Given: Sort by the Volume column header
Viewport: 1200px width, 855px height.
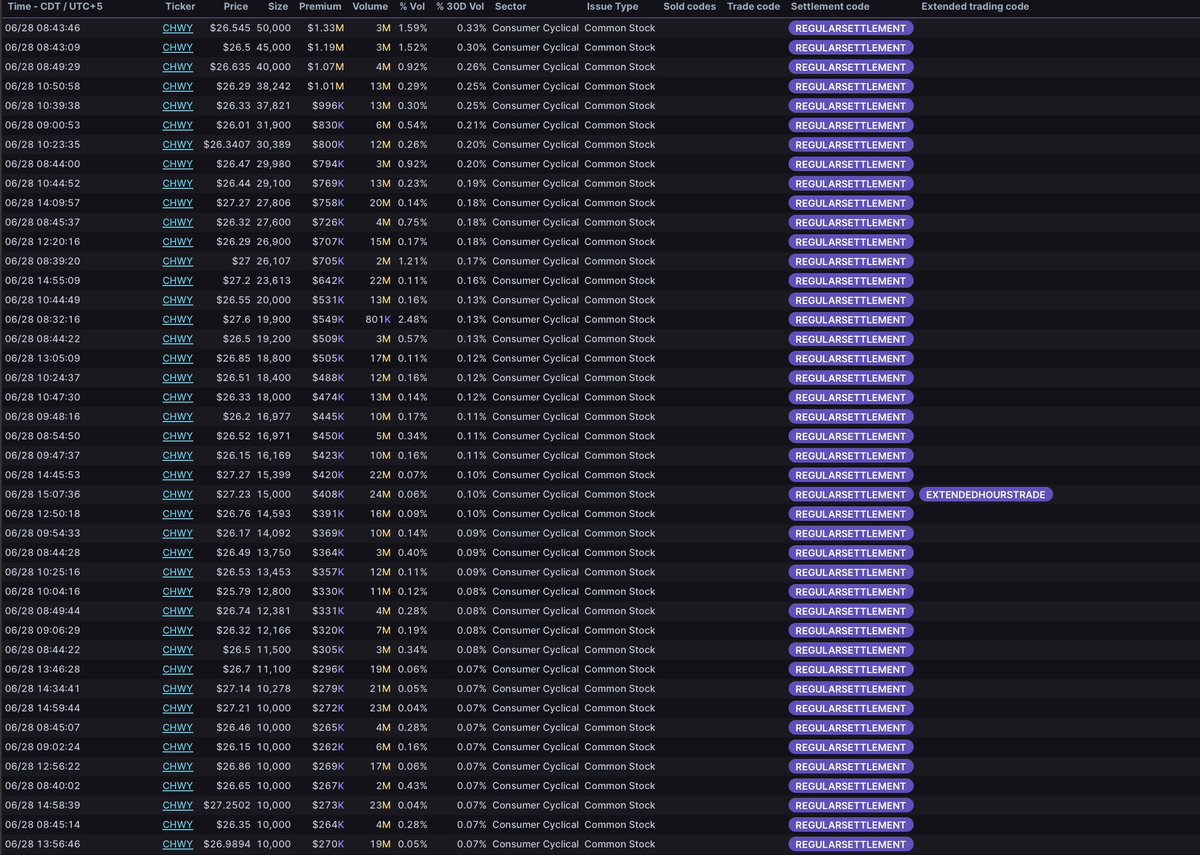Looking at the screenshot, I should (x=370, y=7).
